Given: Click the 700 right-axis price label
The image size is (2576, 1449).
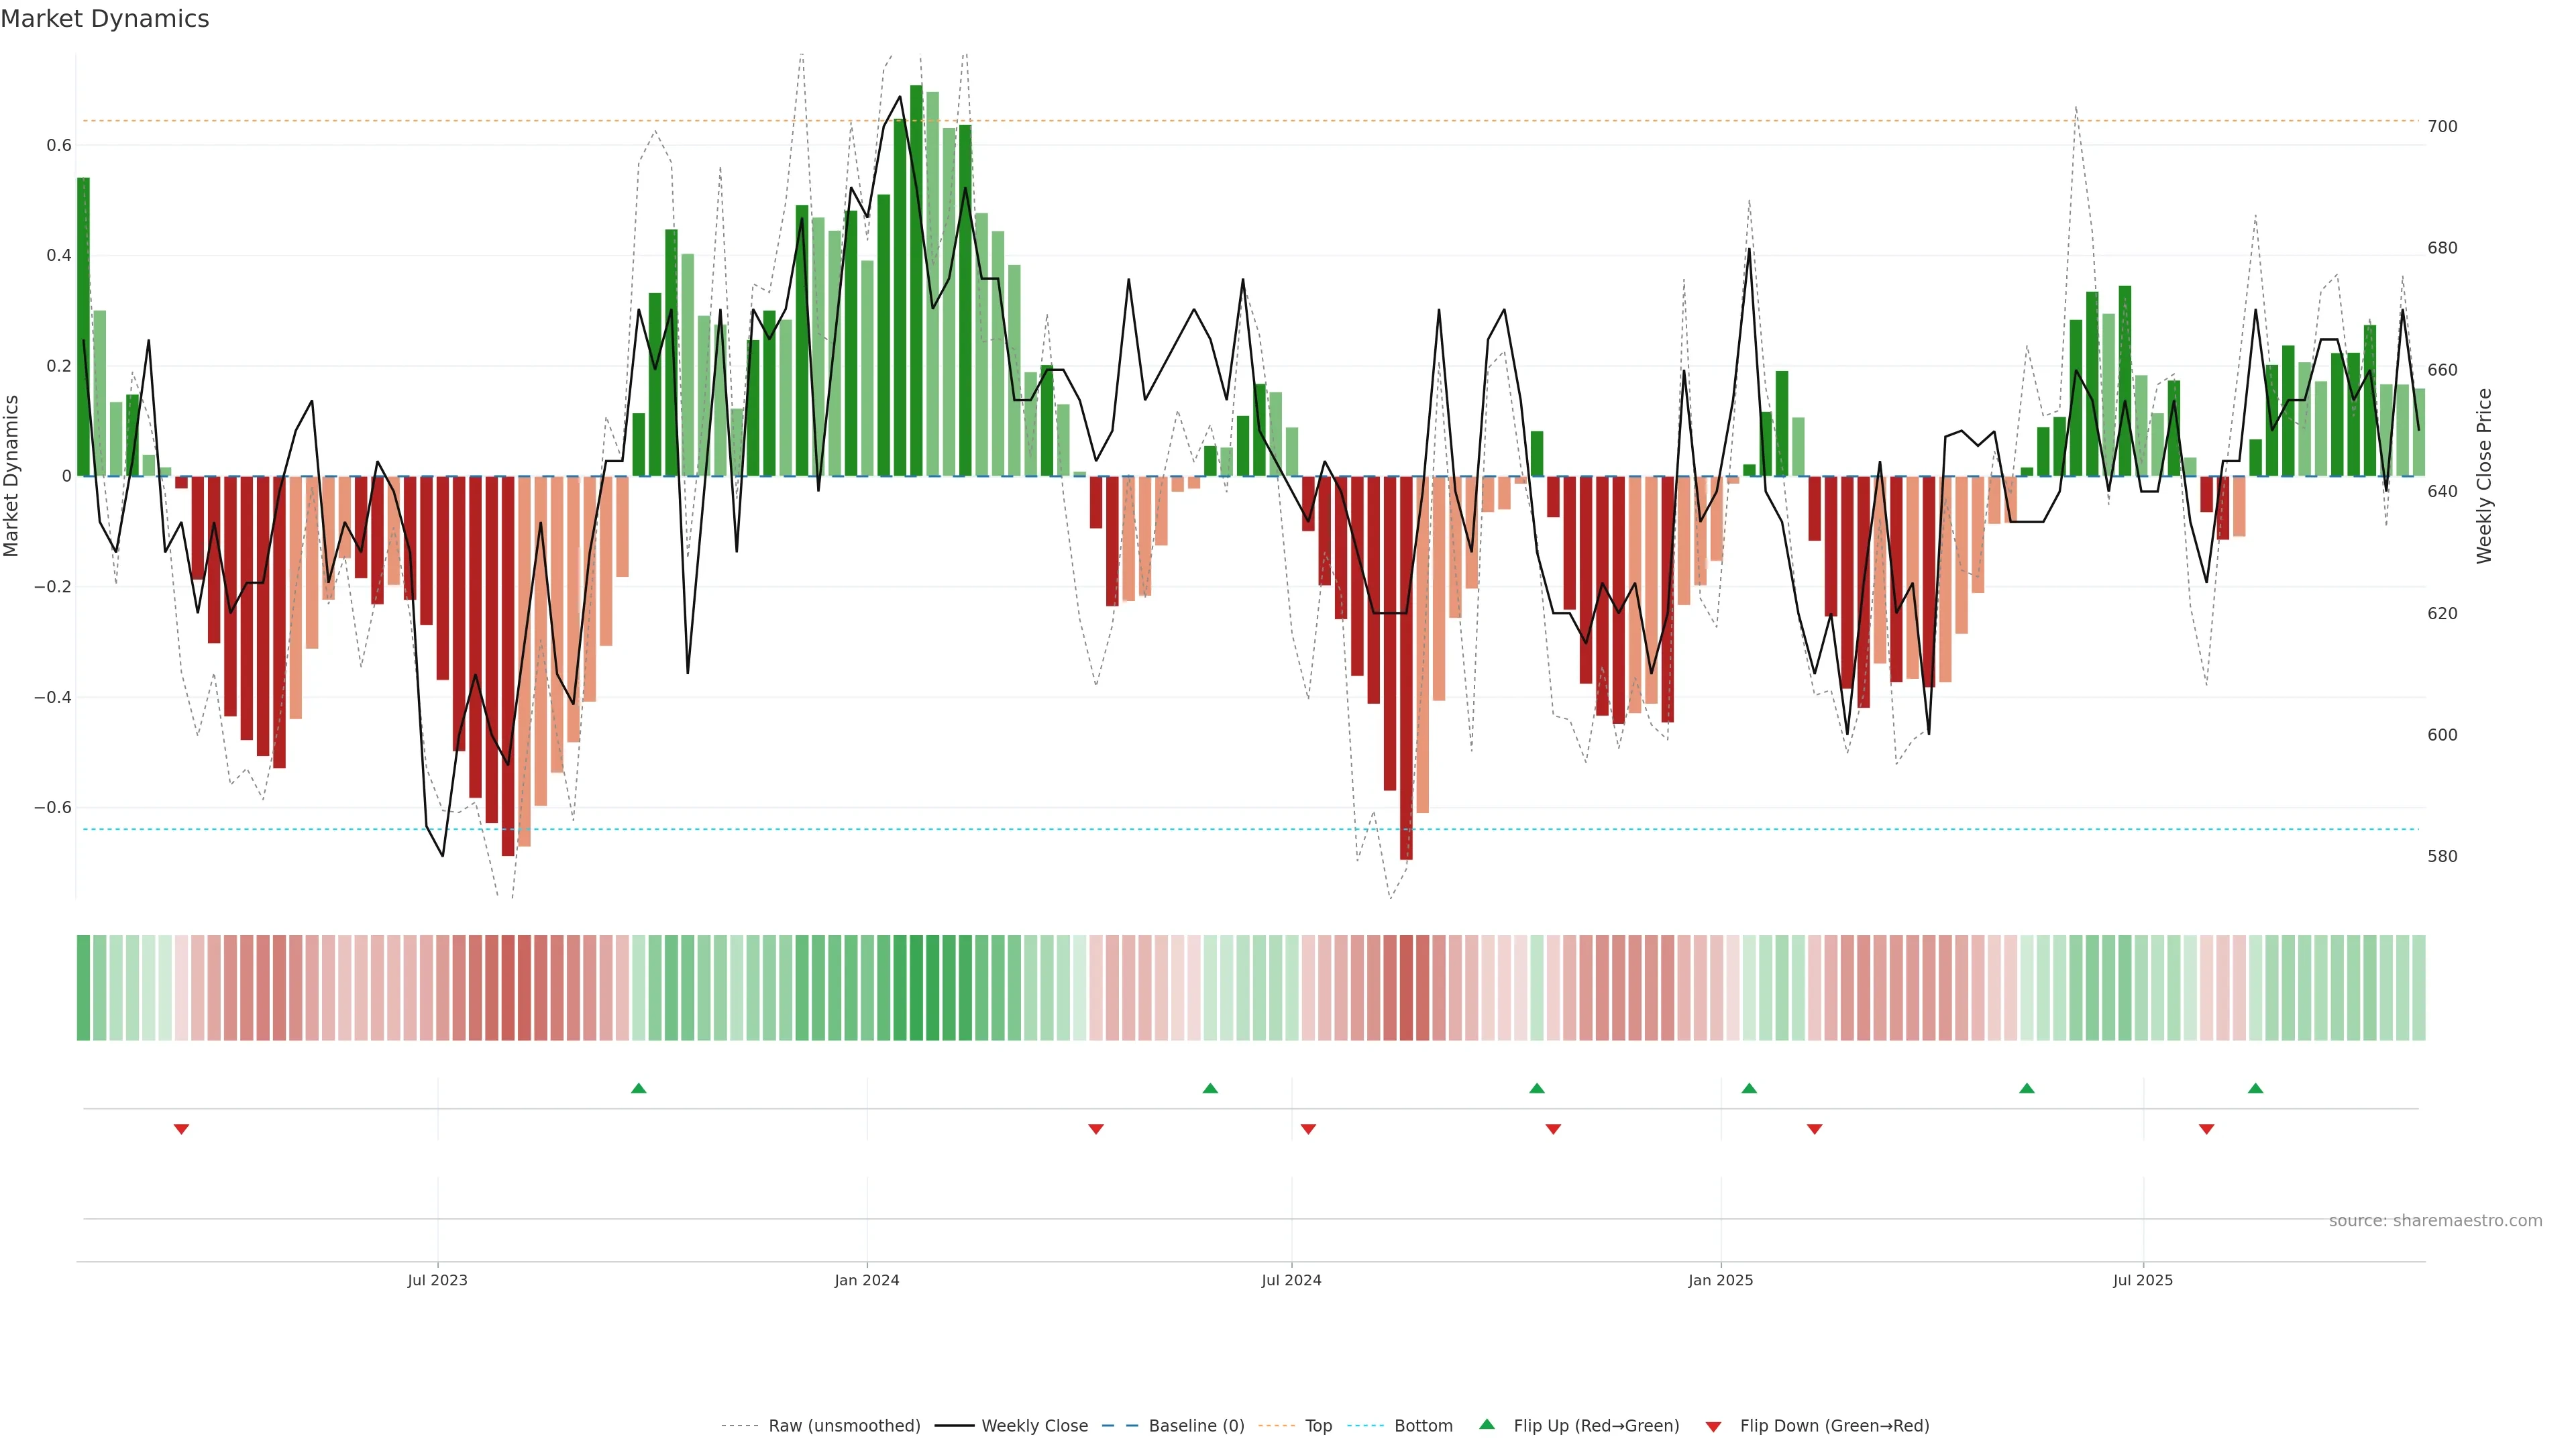Looking at the screenshot, I should point(2442,127).
